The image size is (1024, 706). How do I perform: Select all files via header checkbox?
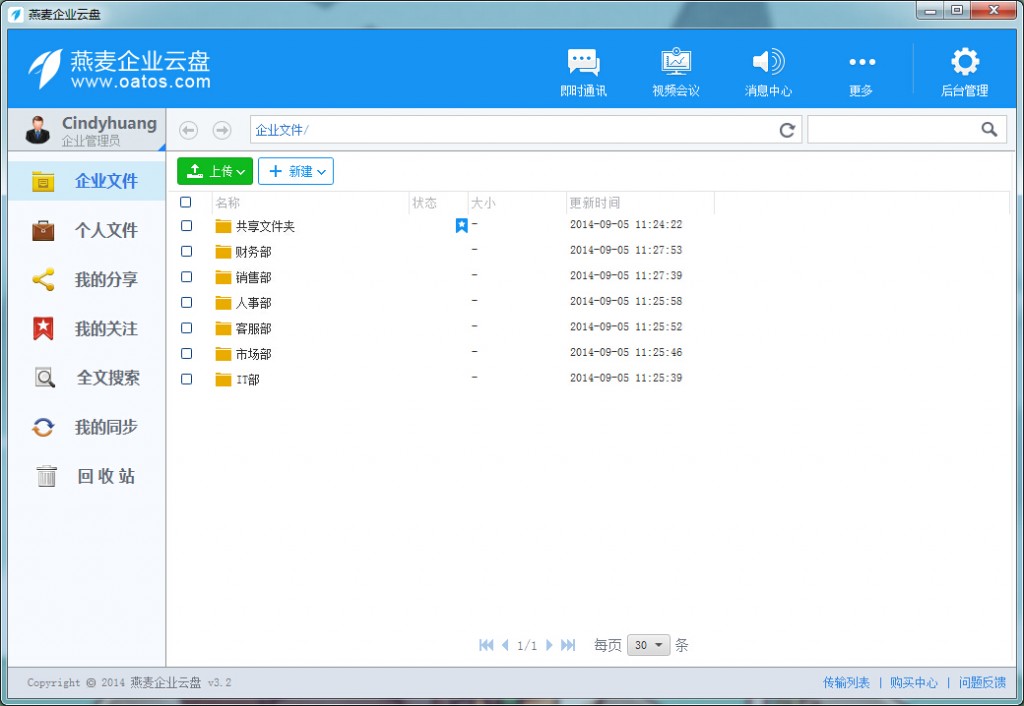[x=186, y=201]
